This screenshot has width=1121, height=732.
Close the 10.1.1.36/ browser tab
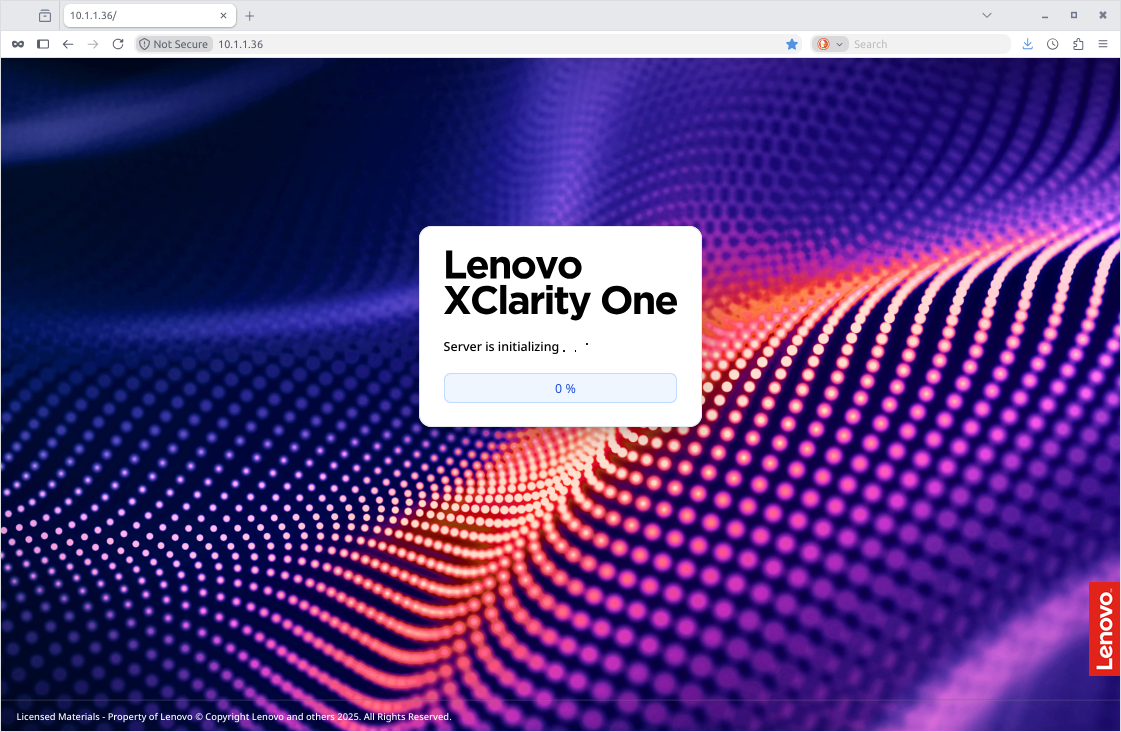223,15
